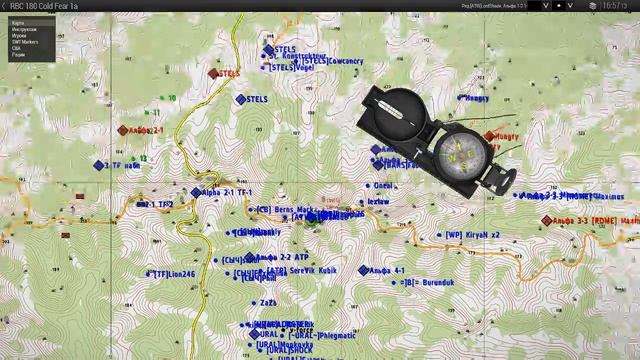Select the lexlaw dot marker
The height and width of the screenshot is (360, 640).
pos(362,202)
